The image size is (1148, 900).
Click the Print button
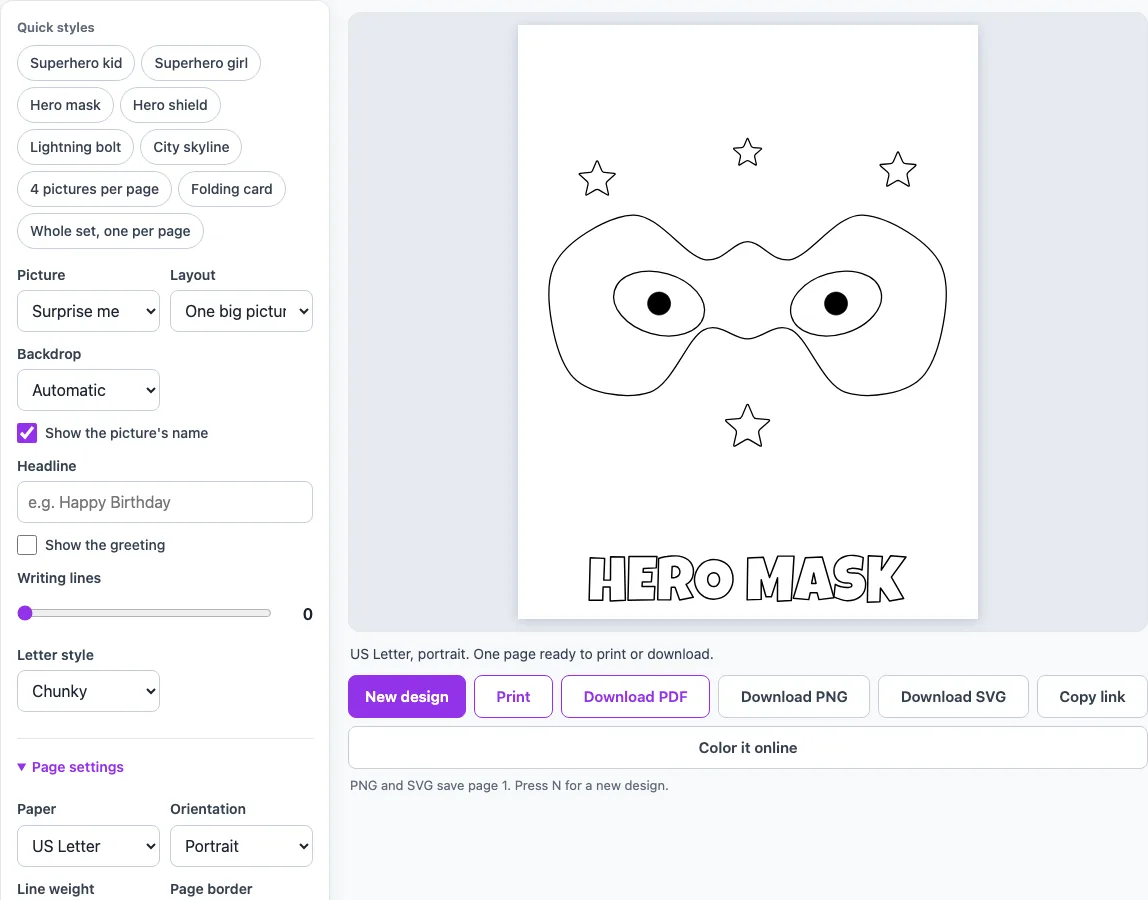513,696
